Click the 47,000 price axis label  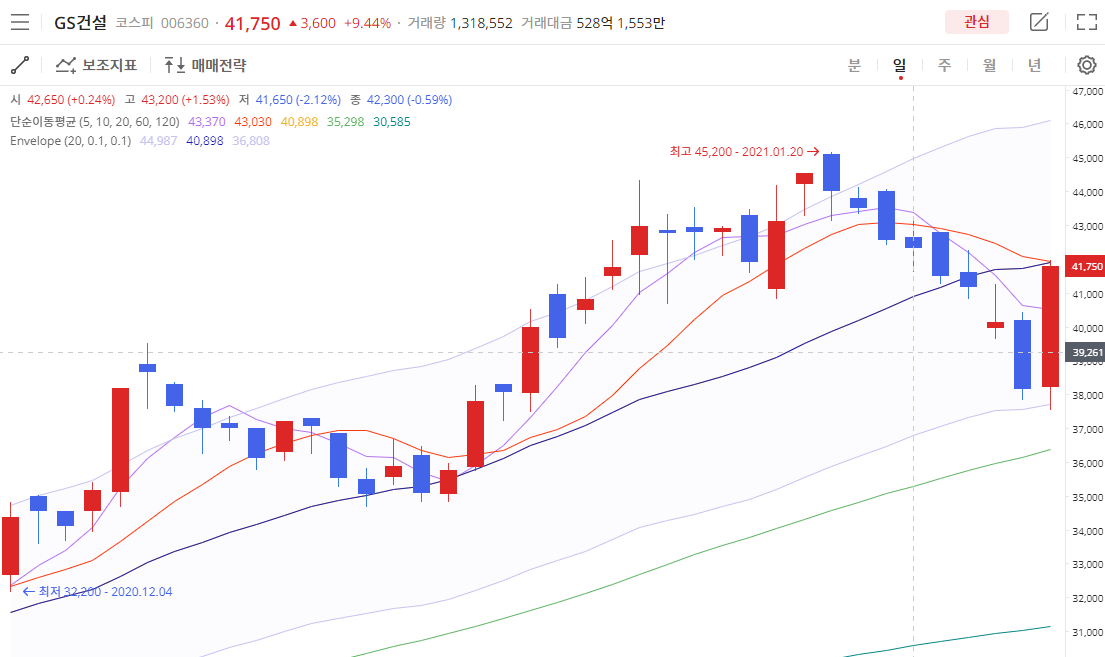(1087, 92)
